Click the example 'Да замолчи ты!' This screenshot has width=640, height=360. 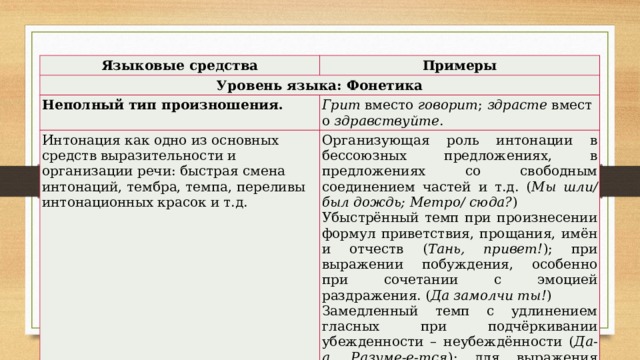(489, 296)
